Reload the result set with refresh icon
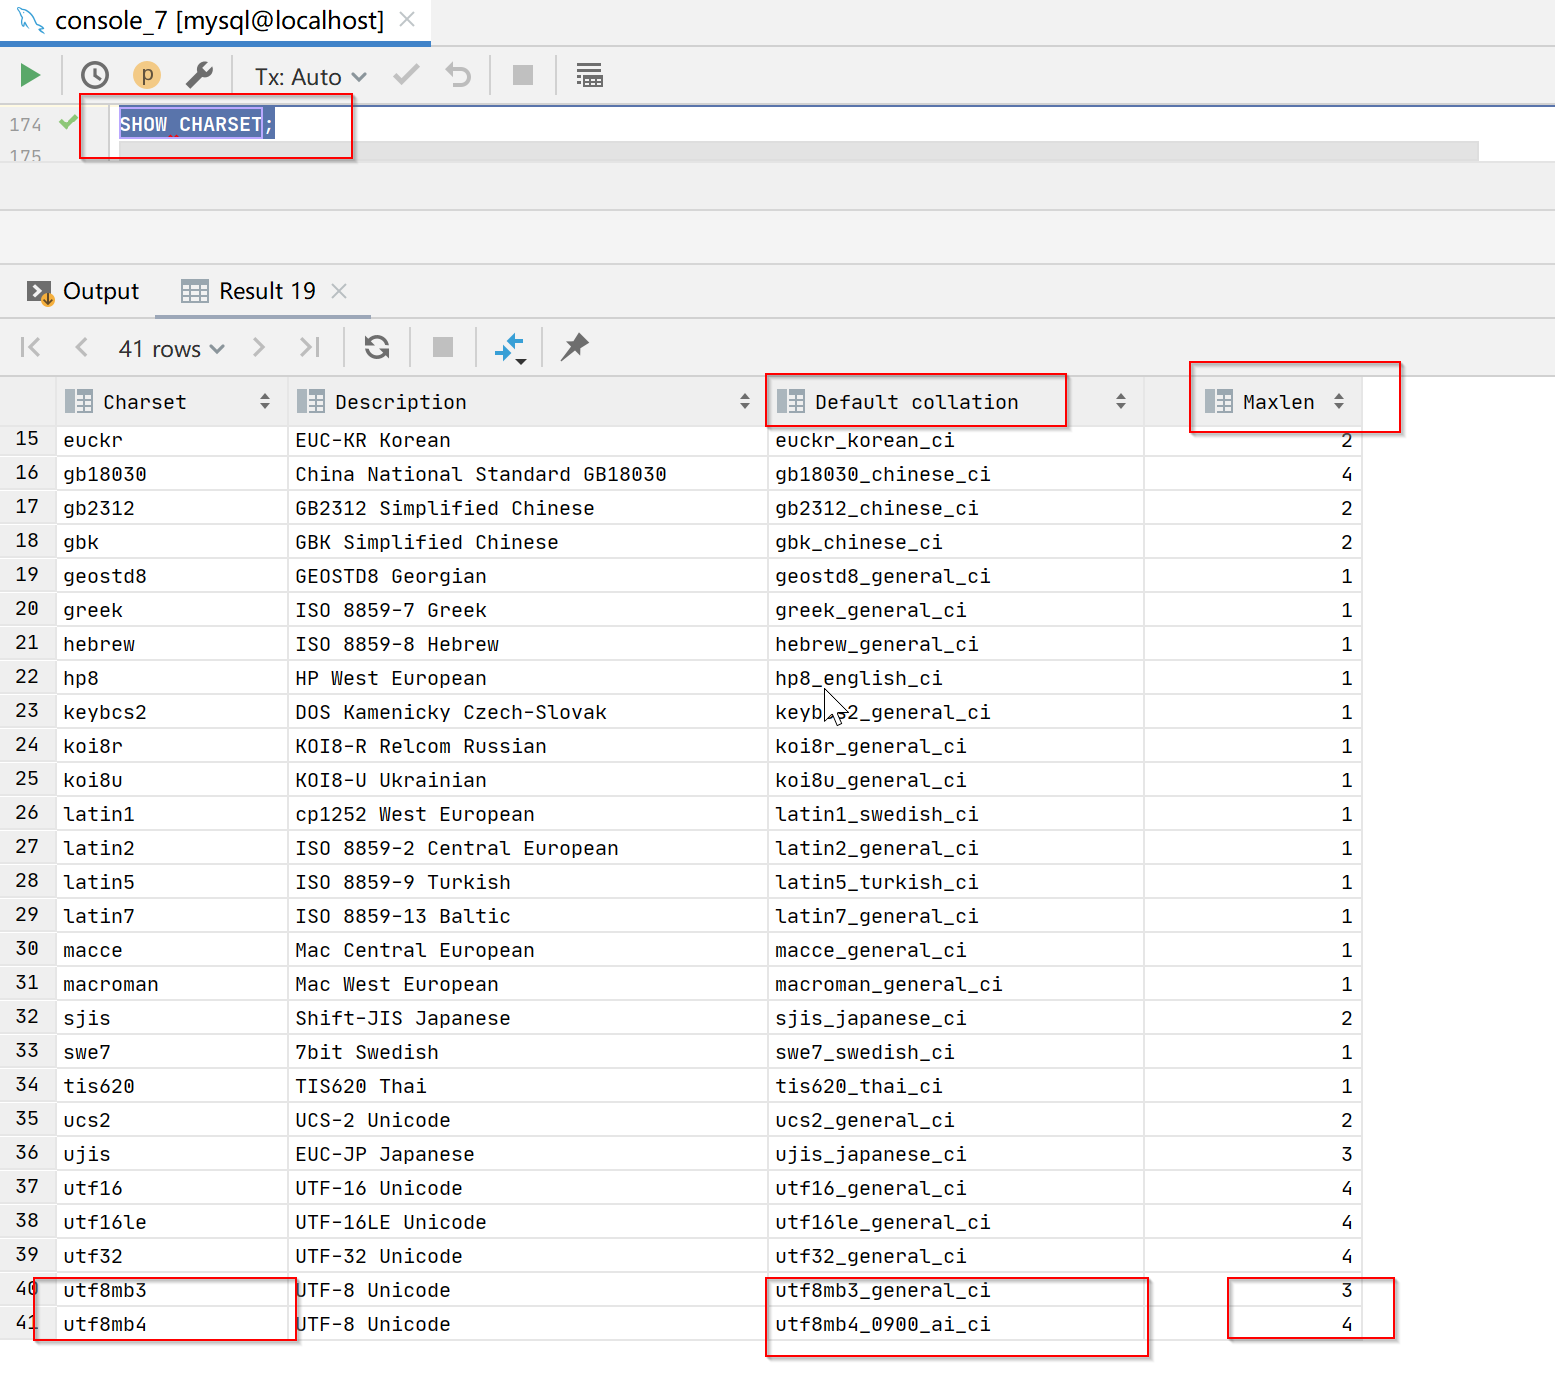 [x=377, y=347]
